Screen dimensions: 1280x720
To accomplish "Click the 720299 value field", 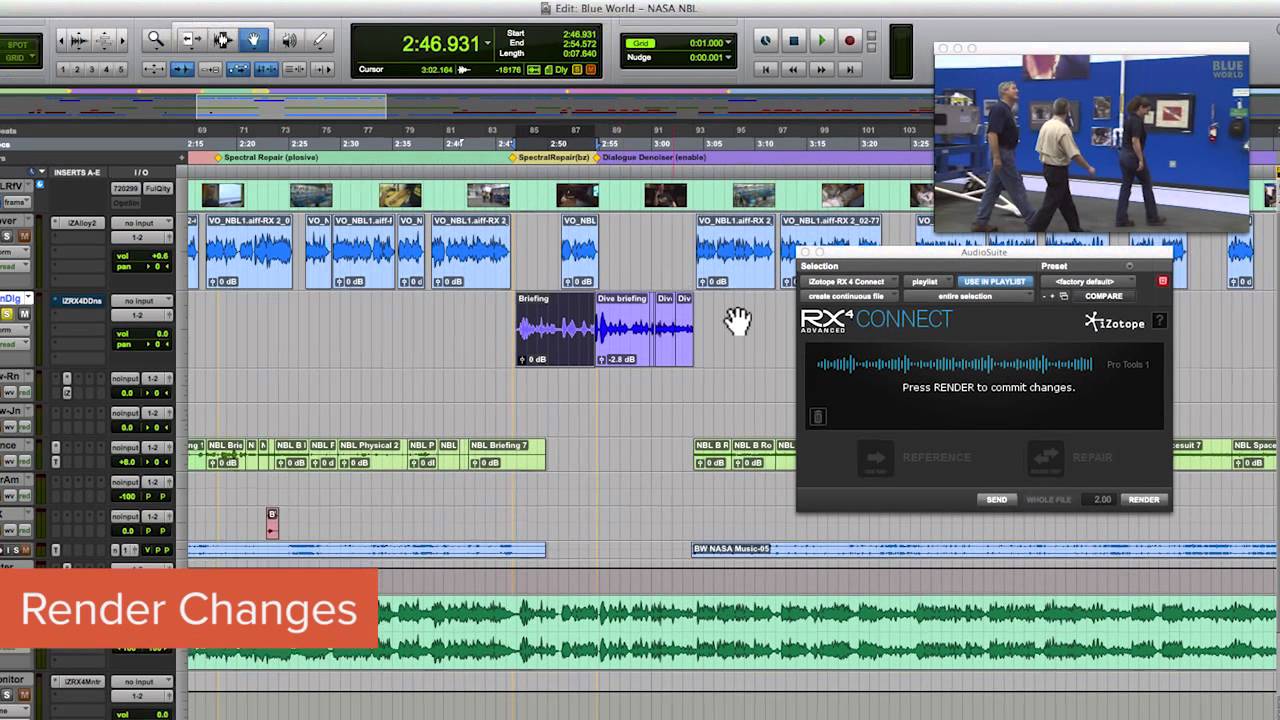I will pyautogui.click(x=125, y=188).
